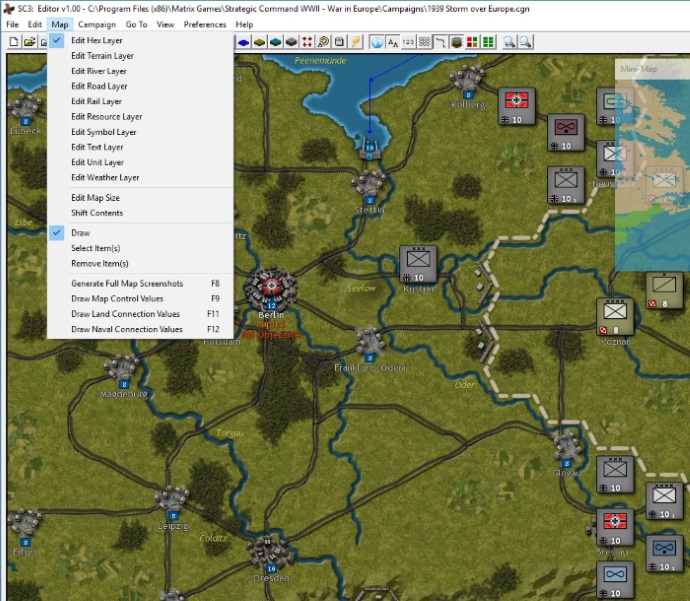Viewport: 690px width, 601px height.
Task: Click the Dresden city on the map
Action: click(x=269, y=554)
